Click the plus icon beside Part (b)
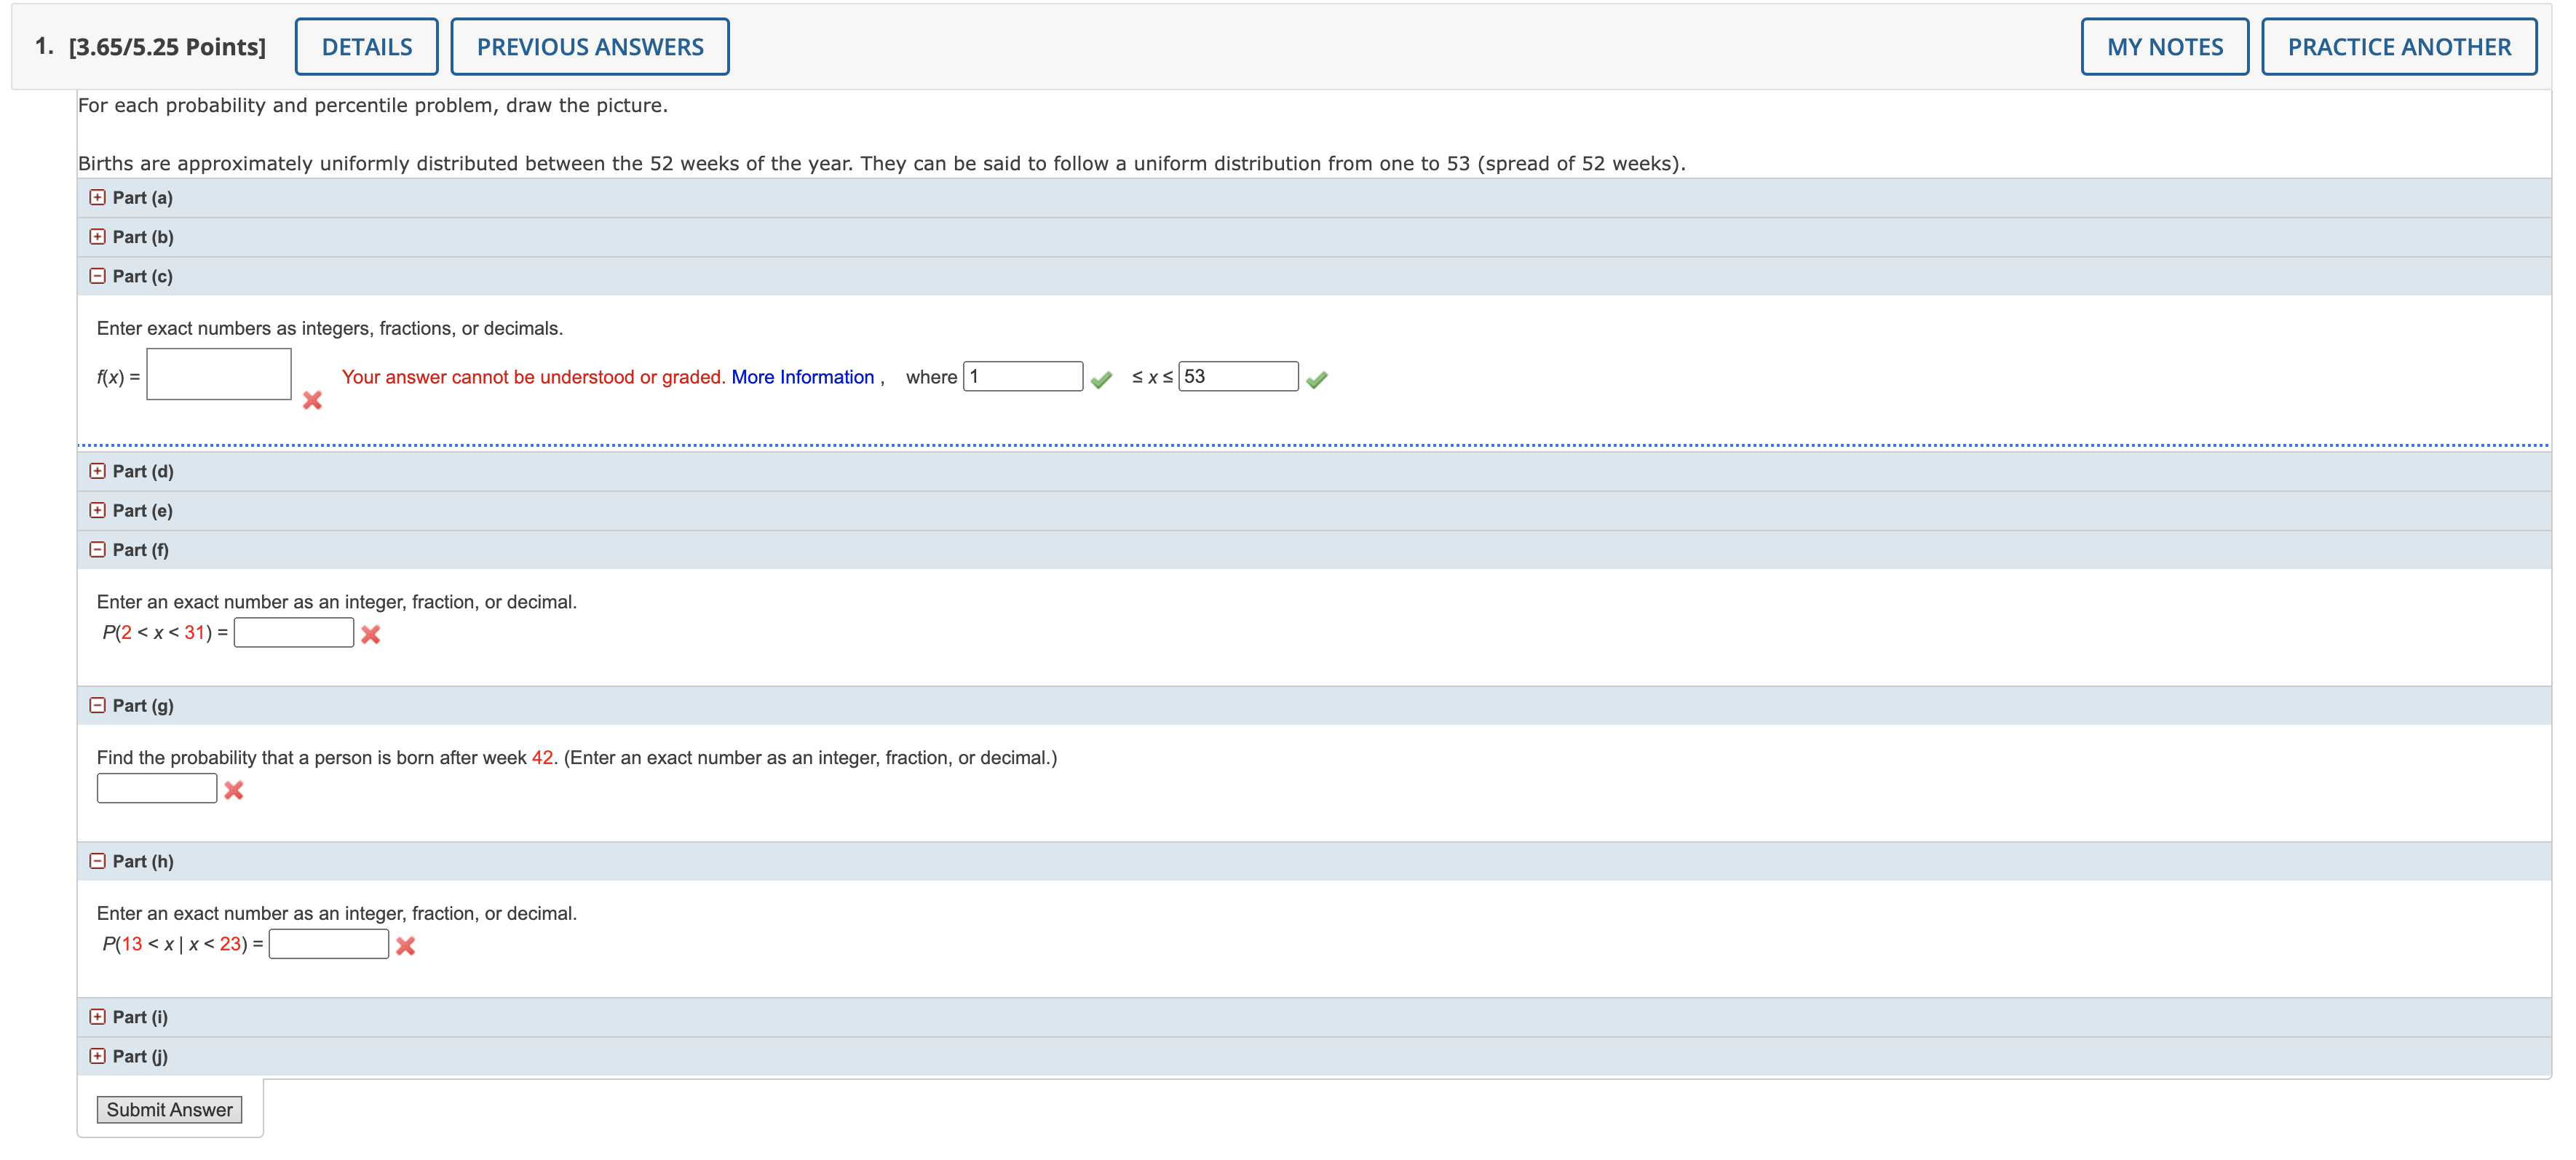Screen dimensions: 2576x1160 [97, 236]
